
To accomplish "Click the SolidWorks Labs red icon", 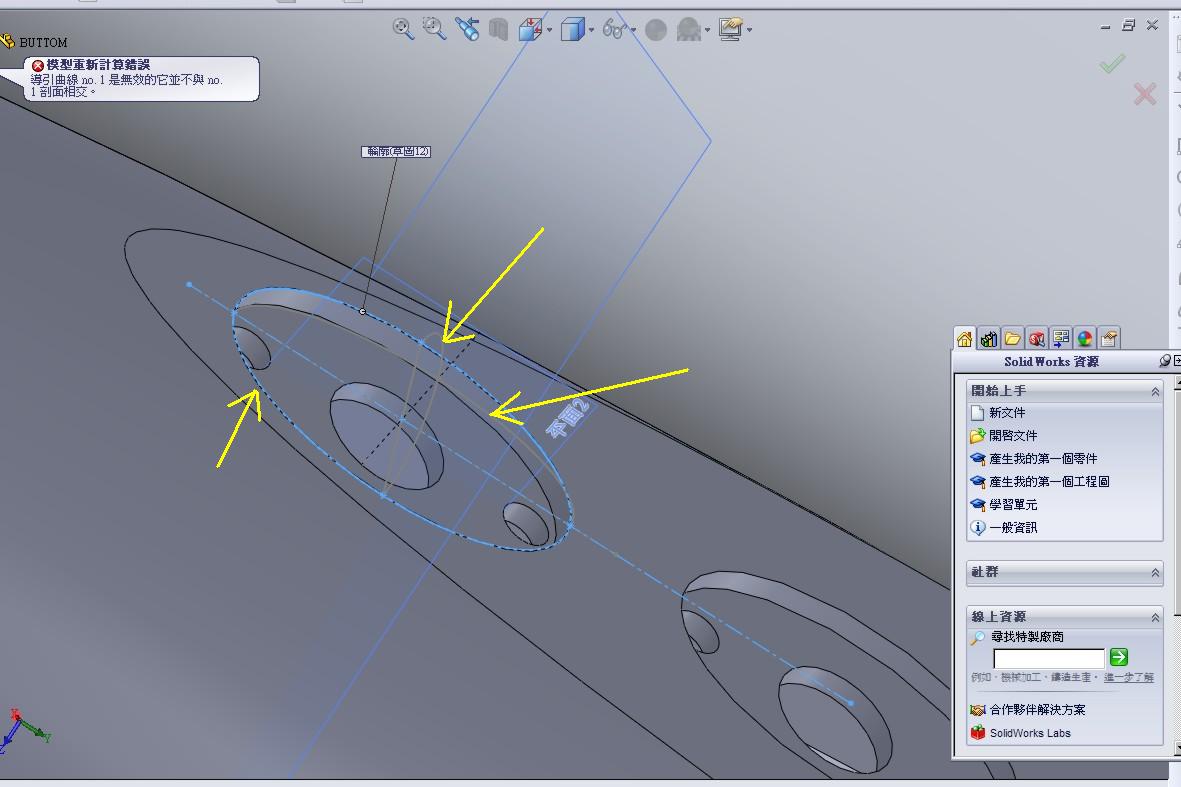I will click(x=978, y=732).
